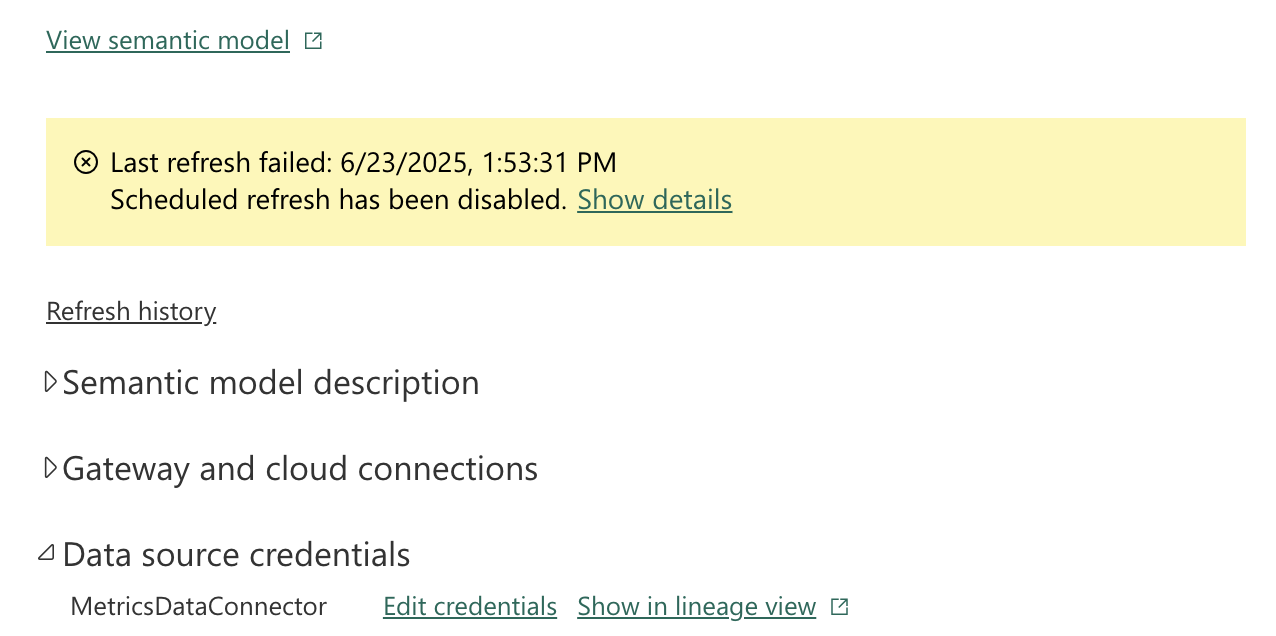Edit credentials for MetricsDataConnector

(470, 607)
